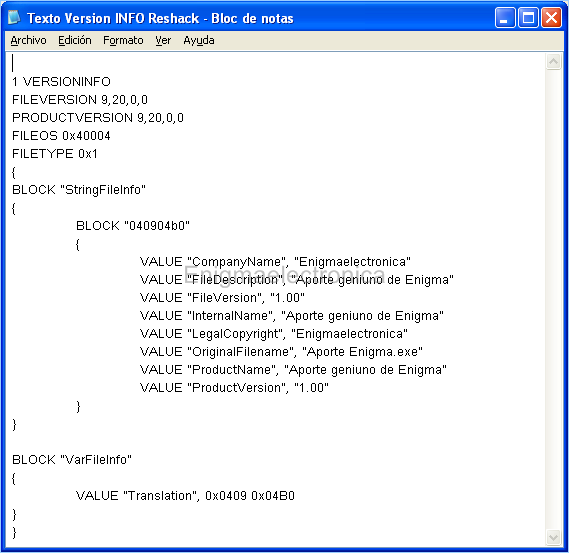Click the VALUE "FileDescription" line
Image resolution: width=569 pixels, height=553 pixels.
(297, 280)
